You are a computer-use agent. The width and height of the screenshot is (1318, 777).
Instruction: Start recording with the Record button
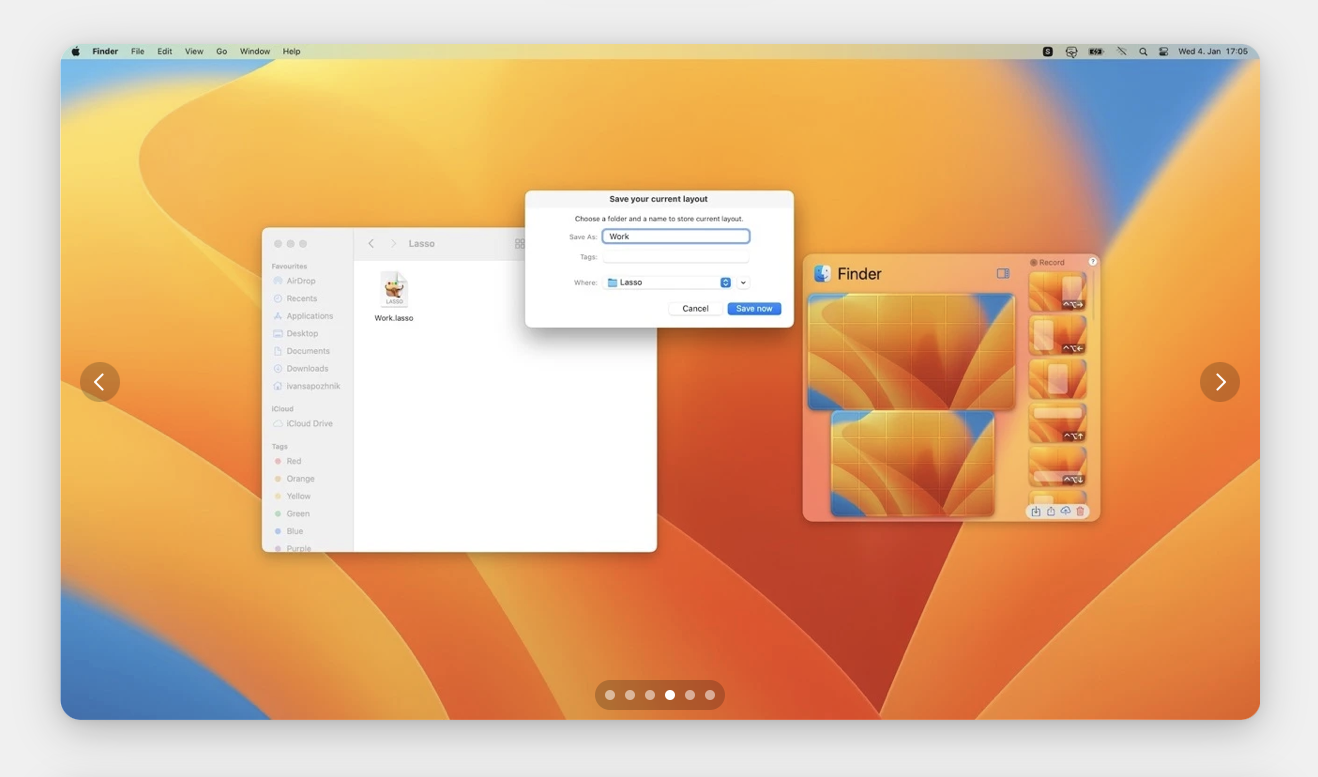(1047, 262)
